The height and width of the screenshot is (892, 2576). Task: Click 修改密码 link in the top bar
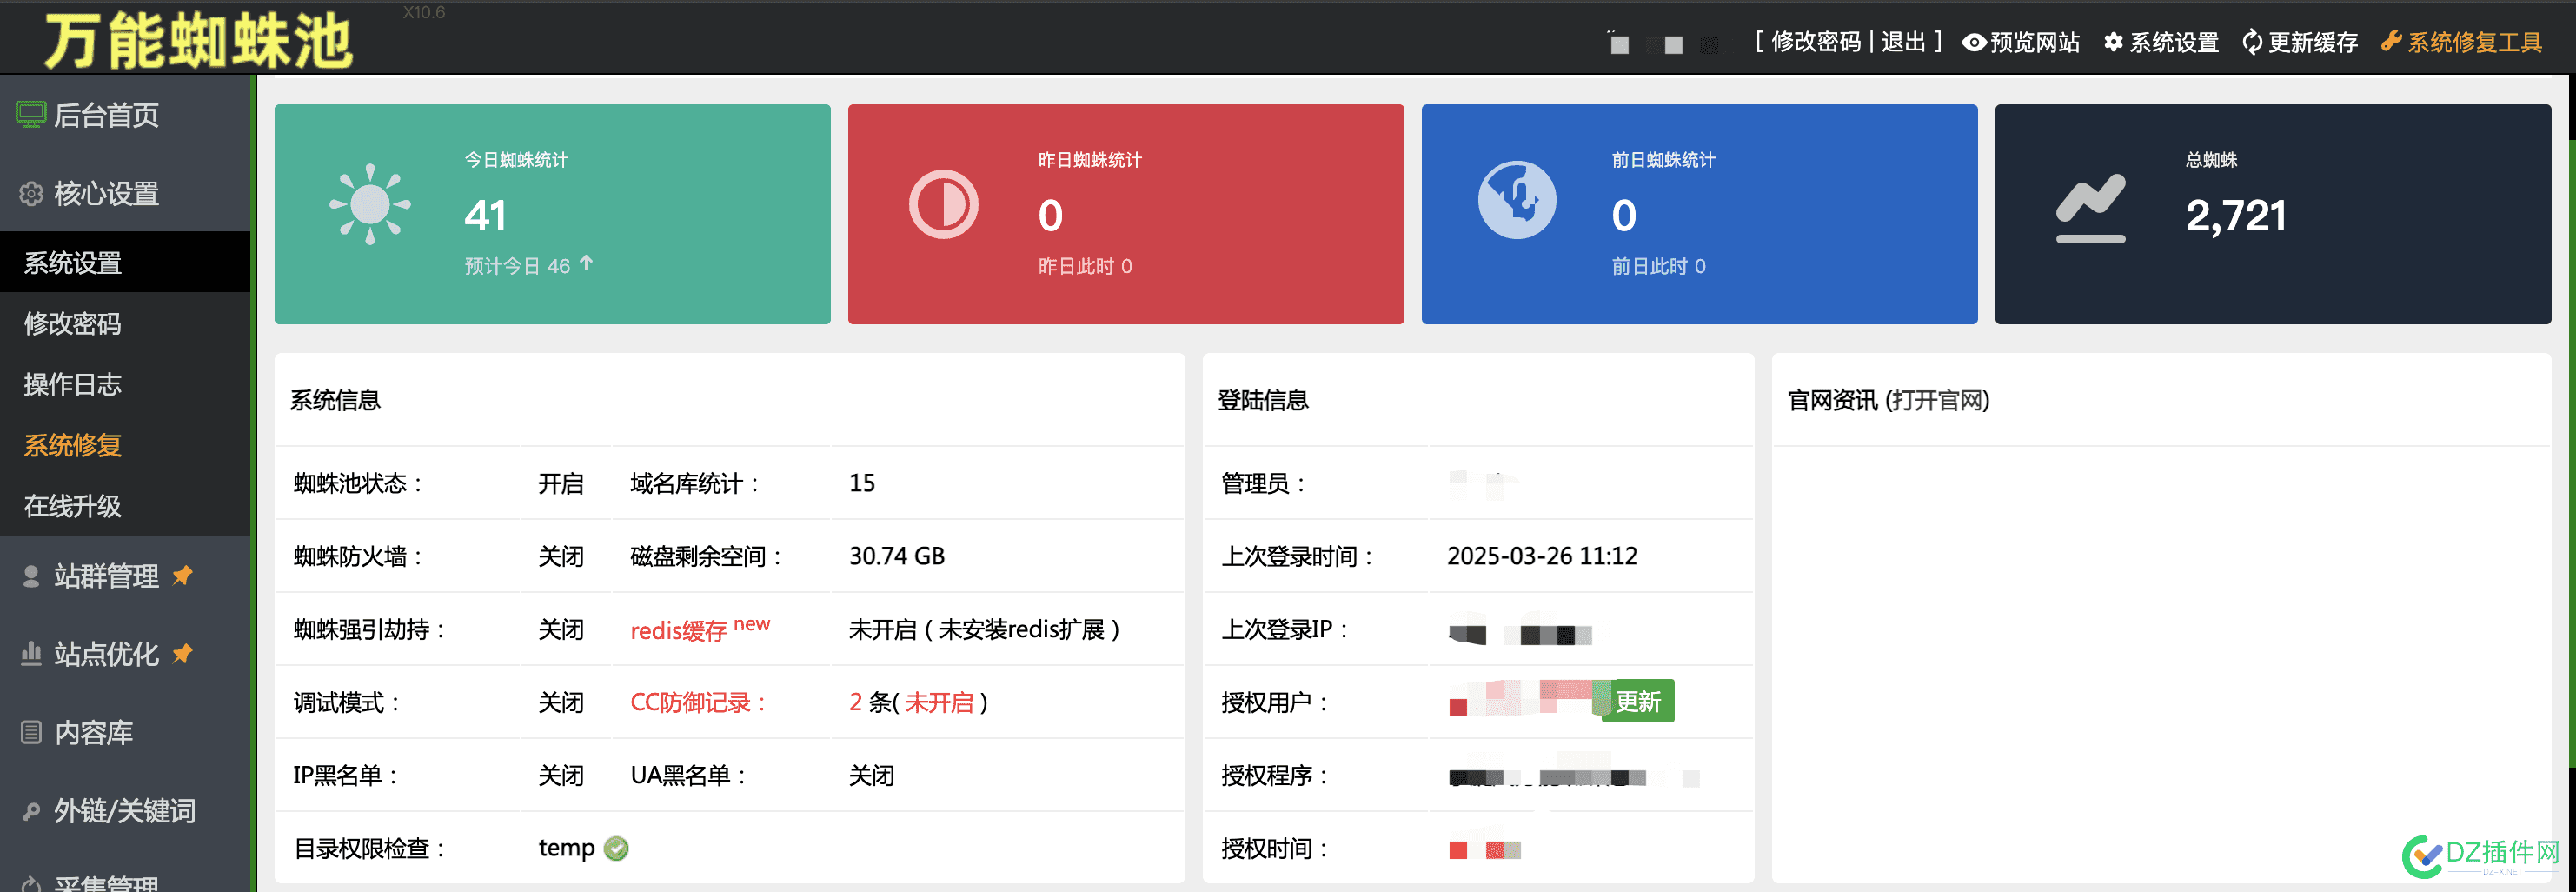tap(1816, 42)
